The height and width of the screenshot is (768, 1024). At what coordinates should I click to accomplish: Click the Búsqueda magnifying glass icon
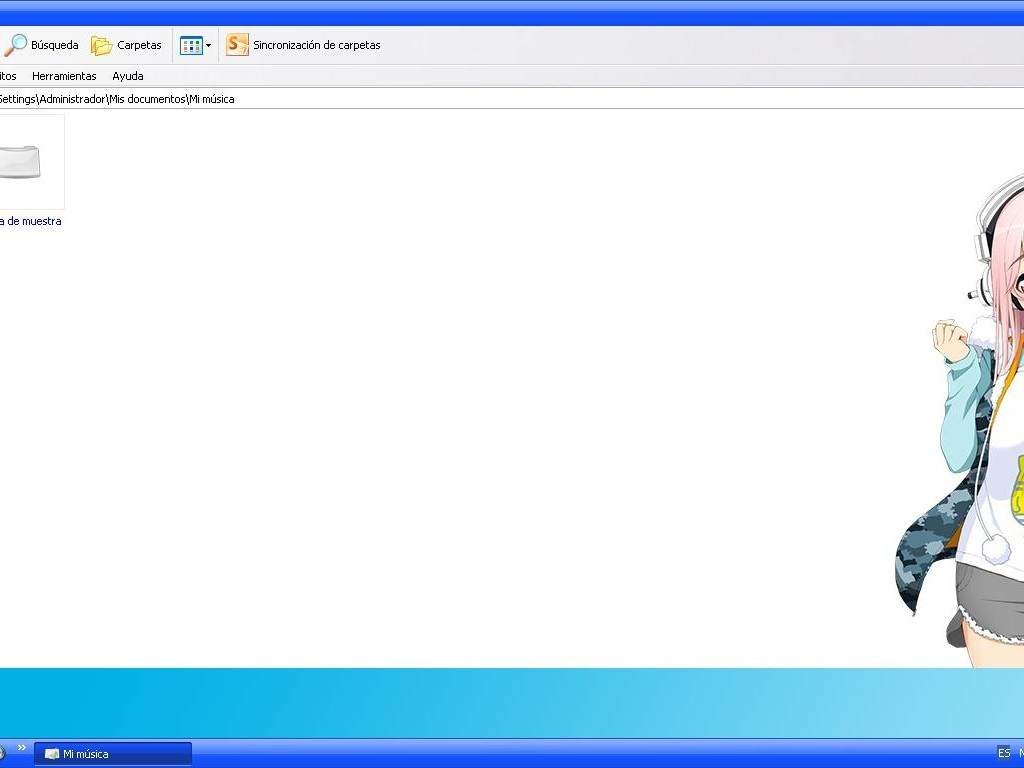(x=15, y=45)
